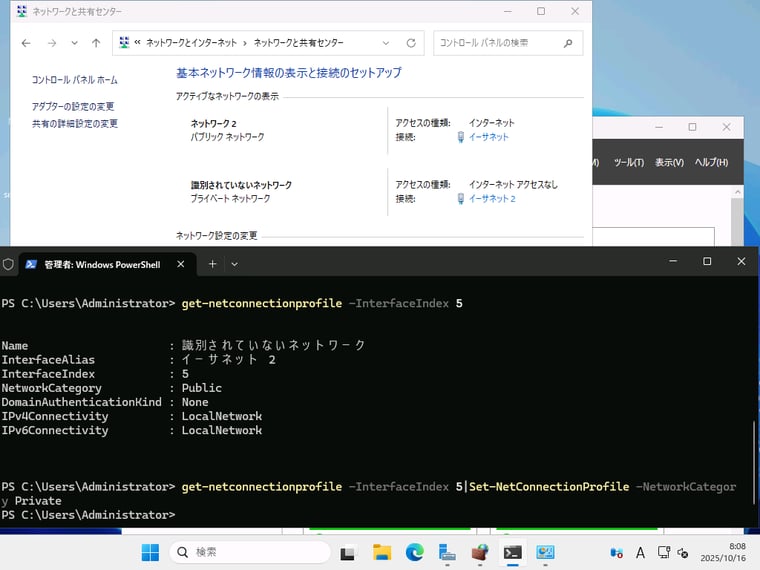Image resolution: width=760 pixels, height=570 pixels.
Task: Click the final PS C:\Users\Administrator> prompt
Action: tap(88, 515)
